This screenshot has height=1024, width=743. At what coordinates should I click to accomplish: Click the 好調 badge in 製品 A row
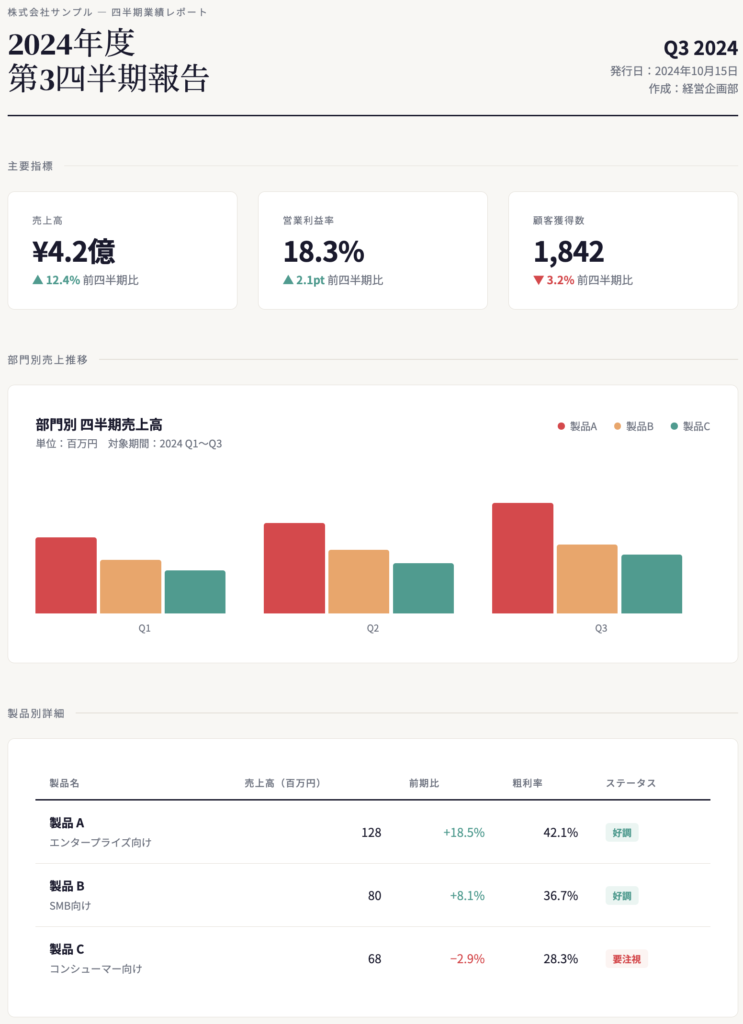point(621,832)
